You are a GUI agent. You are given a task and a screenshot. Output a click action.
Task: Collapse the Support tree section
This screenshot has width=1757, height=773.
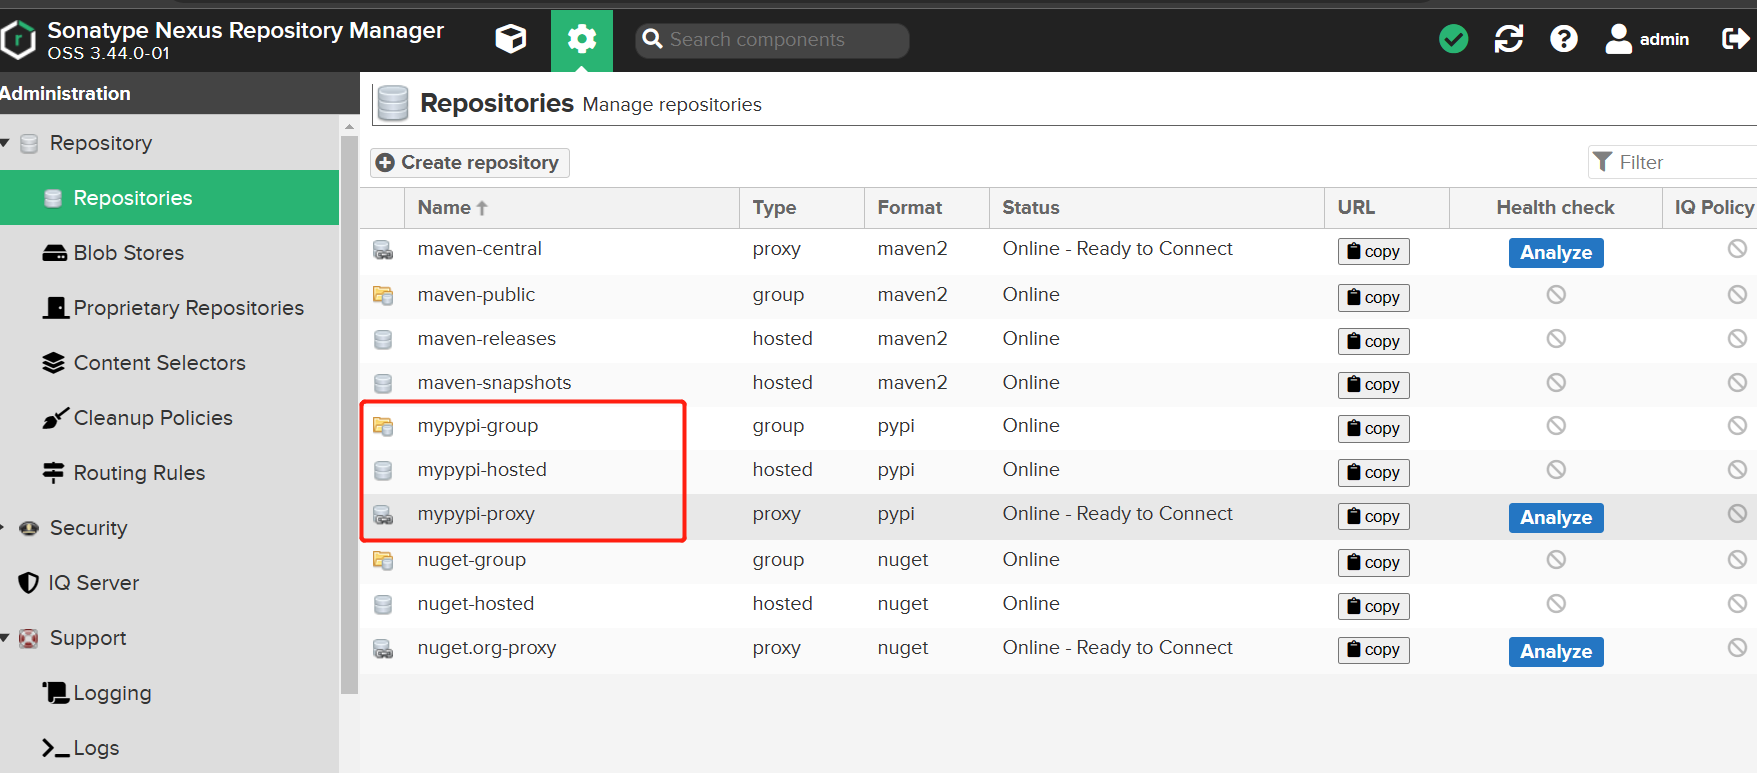point(6,638)
